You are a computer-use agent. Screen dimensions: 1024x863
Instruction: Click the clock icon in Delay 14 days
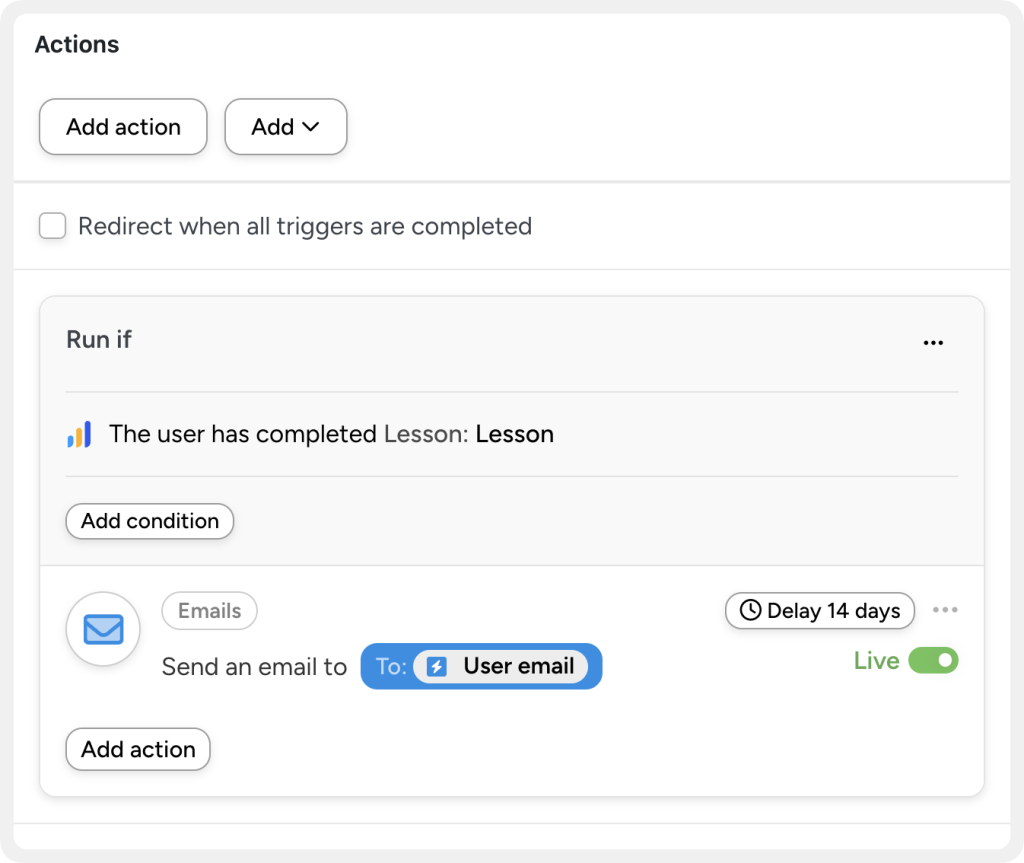750,610
